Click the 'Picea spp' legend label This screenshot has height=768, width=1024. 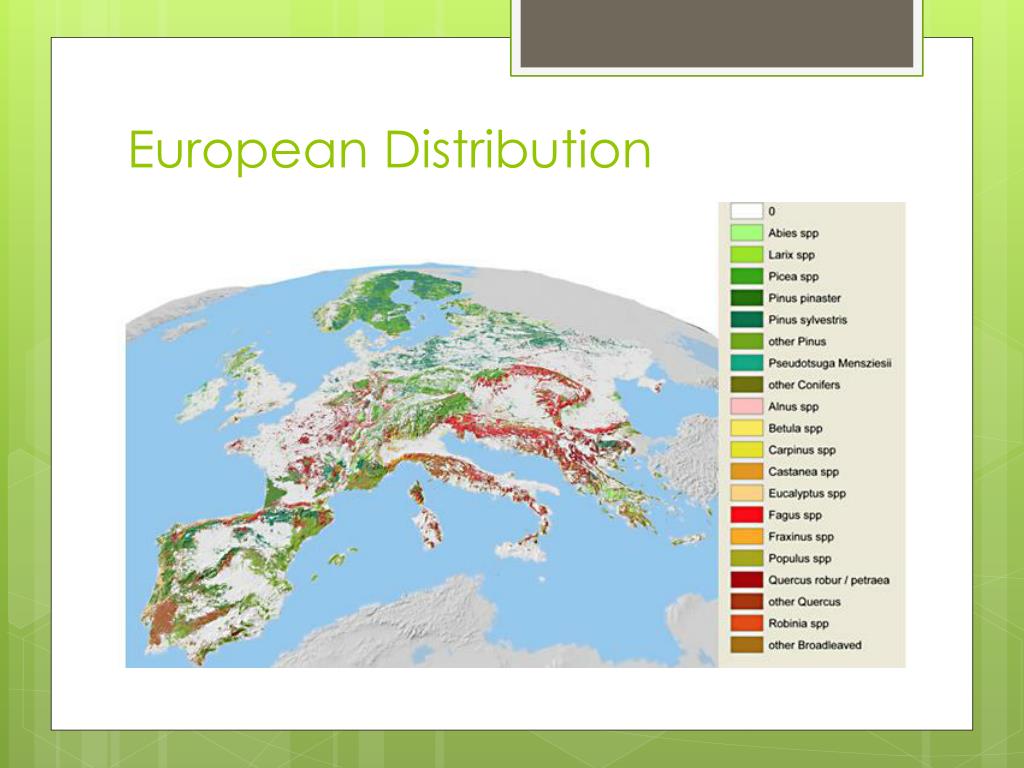pyautogui.click(x=793, y=276)
